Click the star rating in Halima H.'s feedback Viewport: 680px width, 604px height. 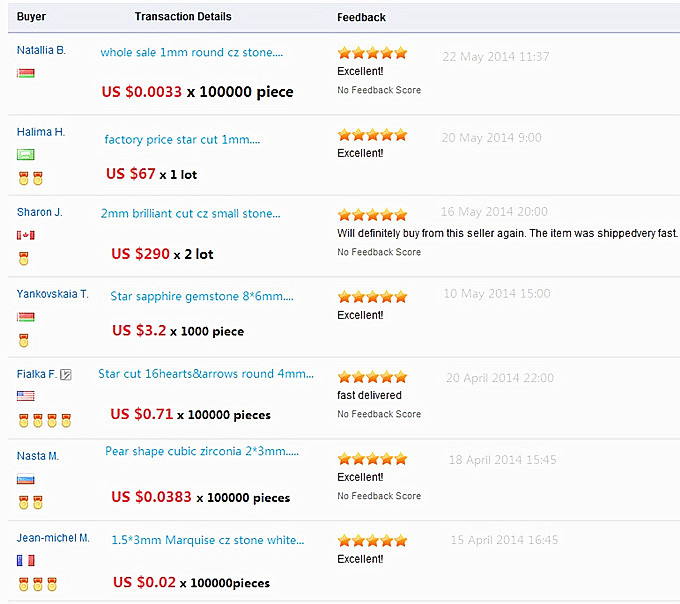pos(373,135)
